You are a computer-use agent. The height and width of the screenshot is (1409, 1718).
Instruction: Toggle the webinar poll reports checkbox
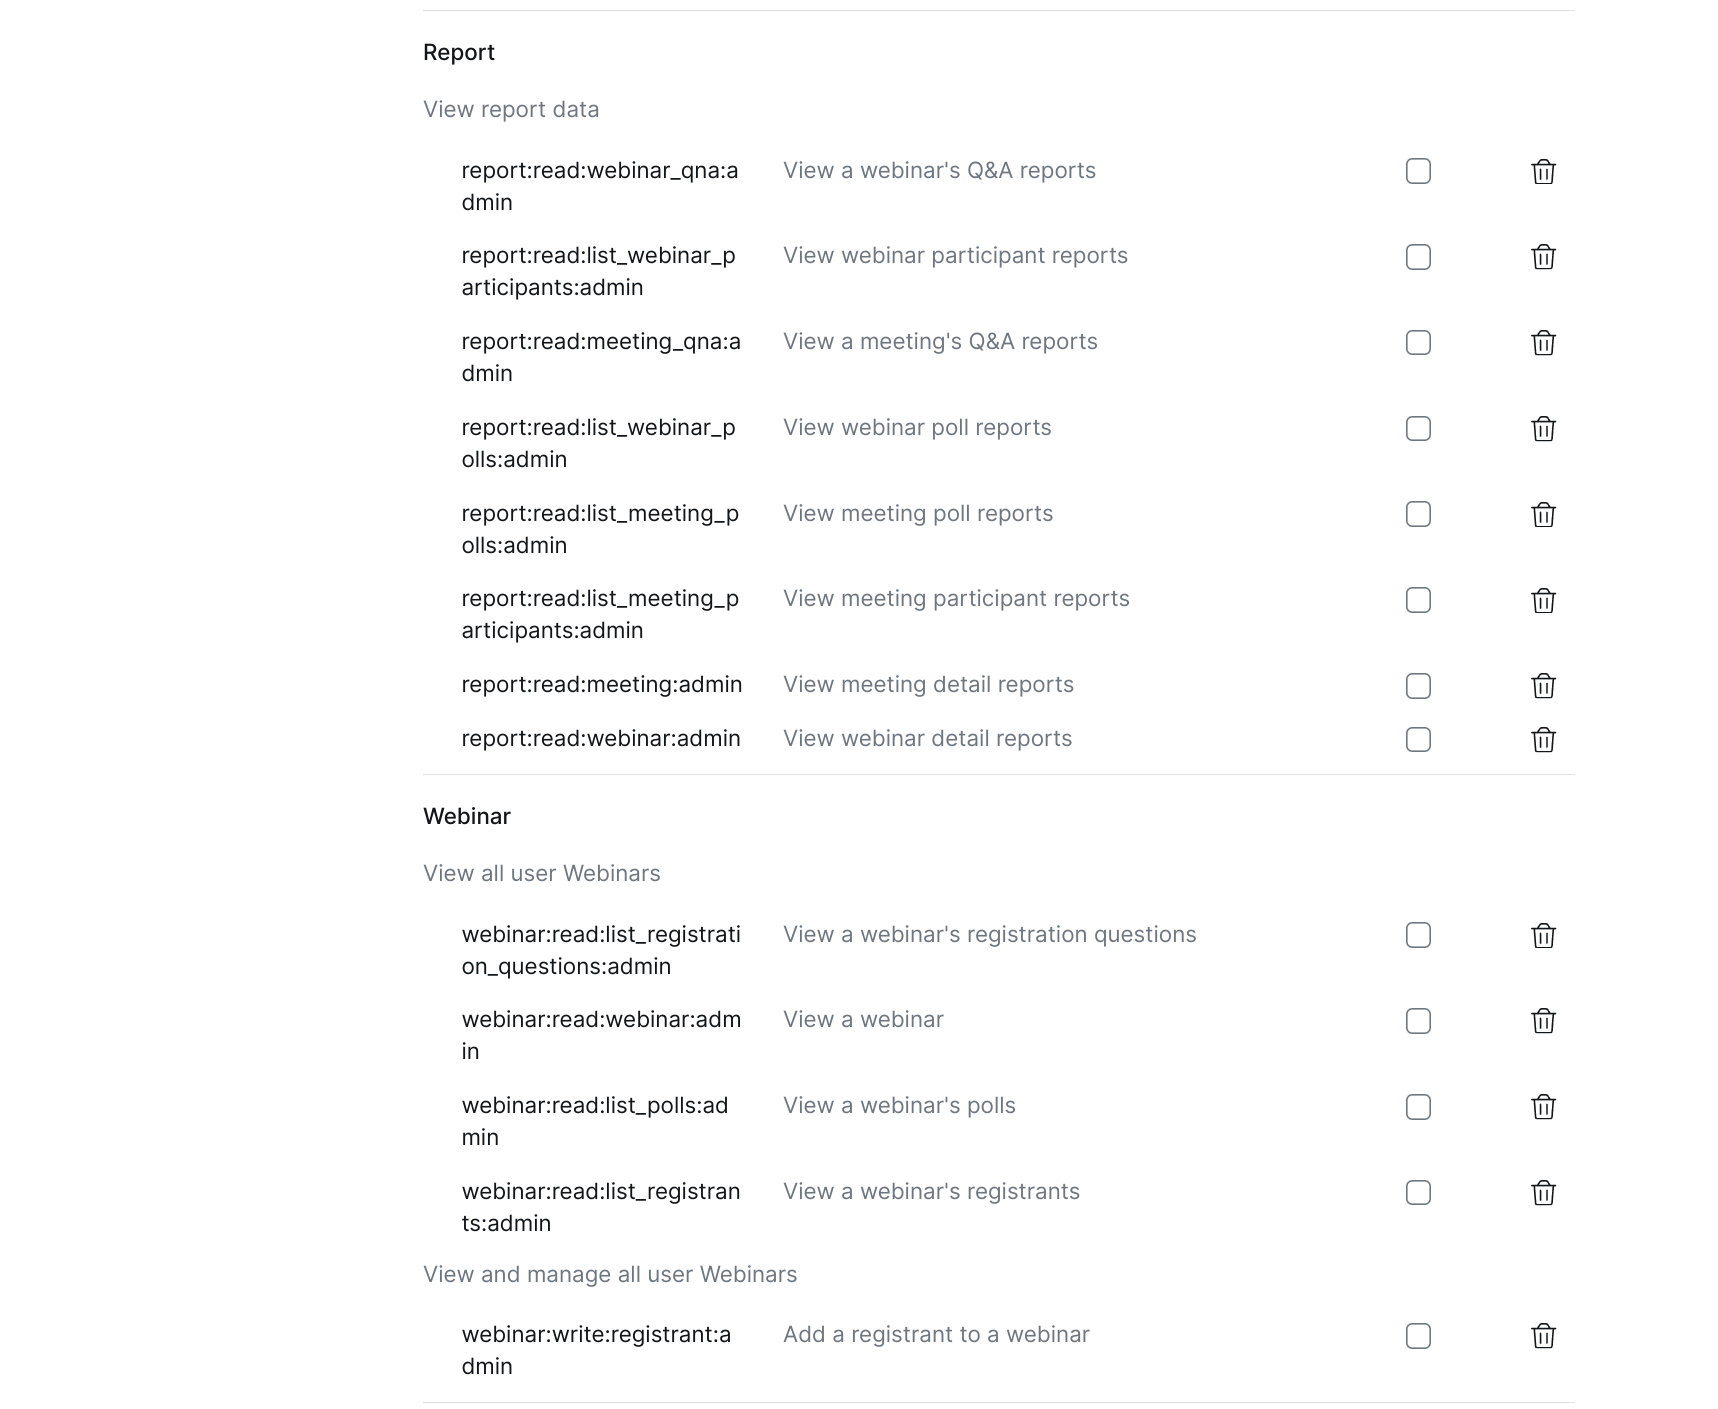[x=1418, y=429]
